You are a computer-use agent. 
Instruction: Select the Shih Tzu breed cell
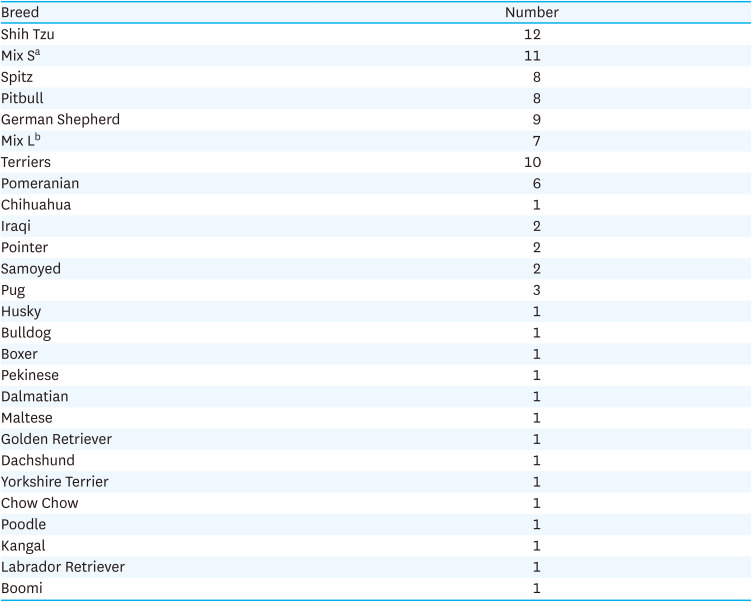click(x=27, y=34)
